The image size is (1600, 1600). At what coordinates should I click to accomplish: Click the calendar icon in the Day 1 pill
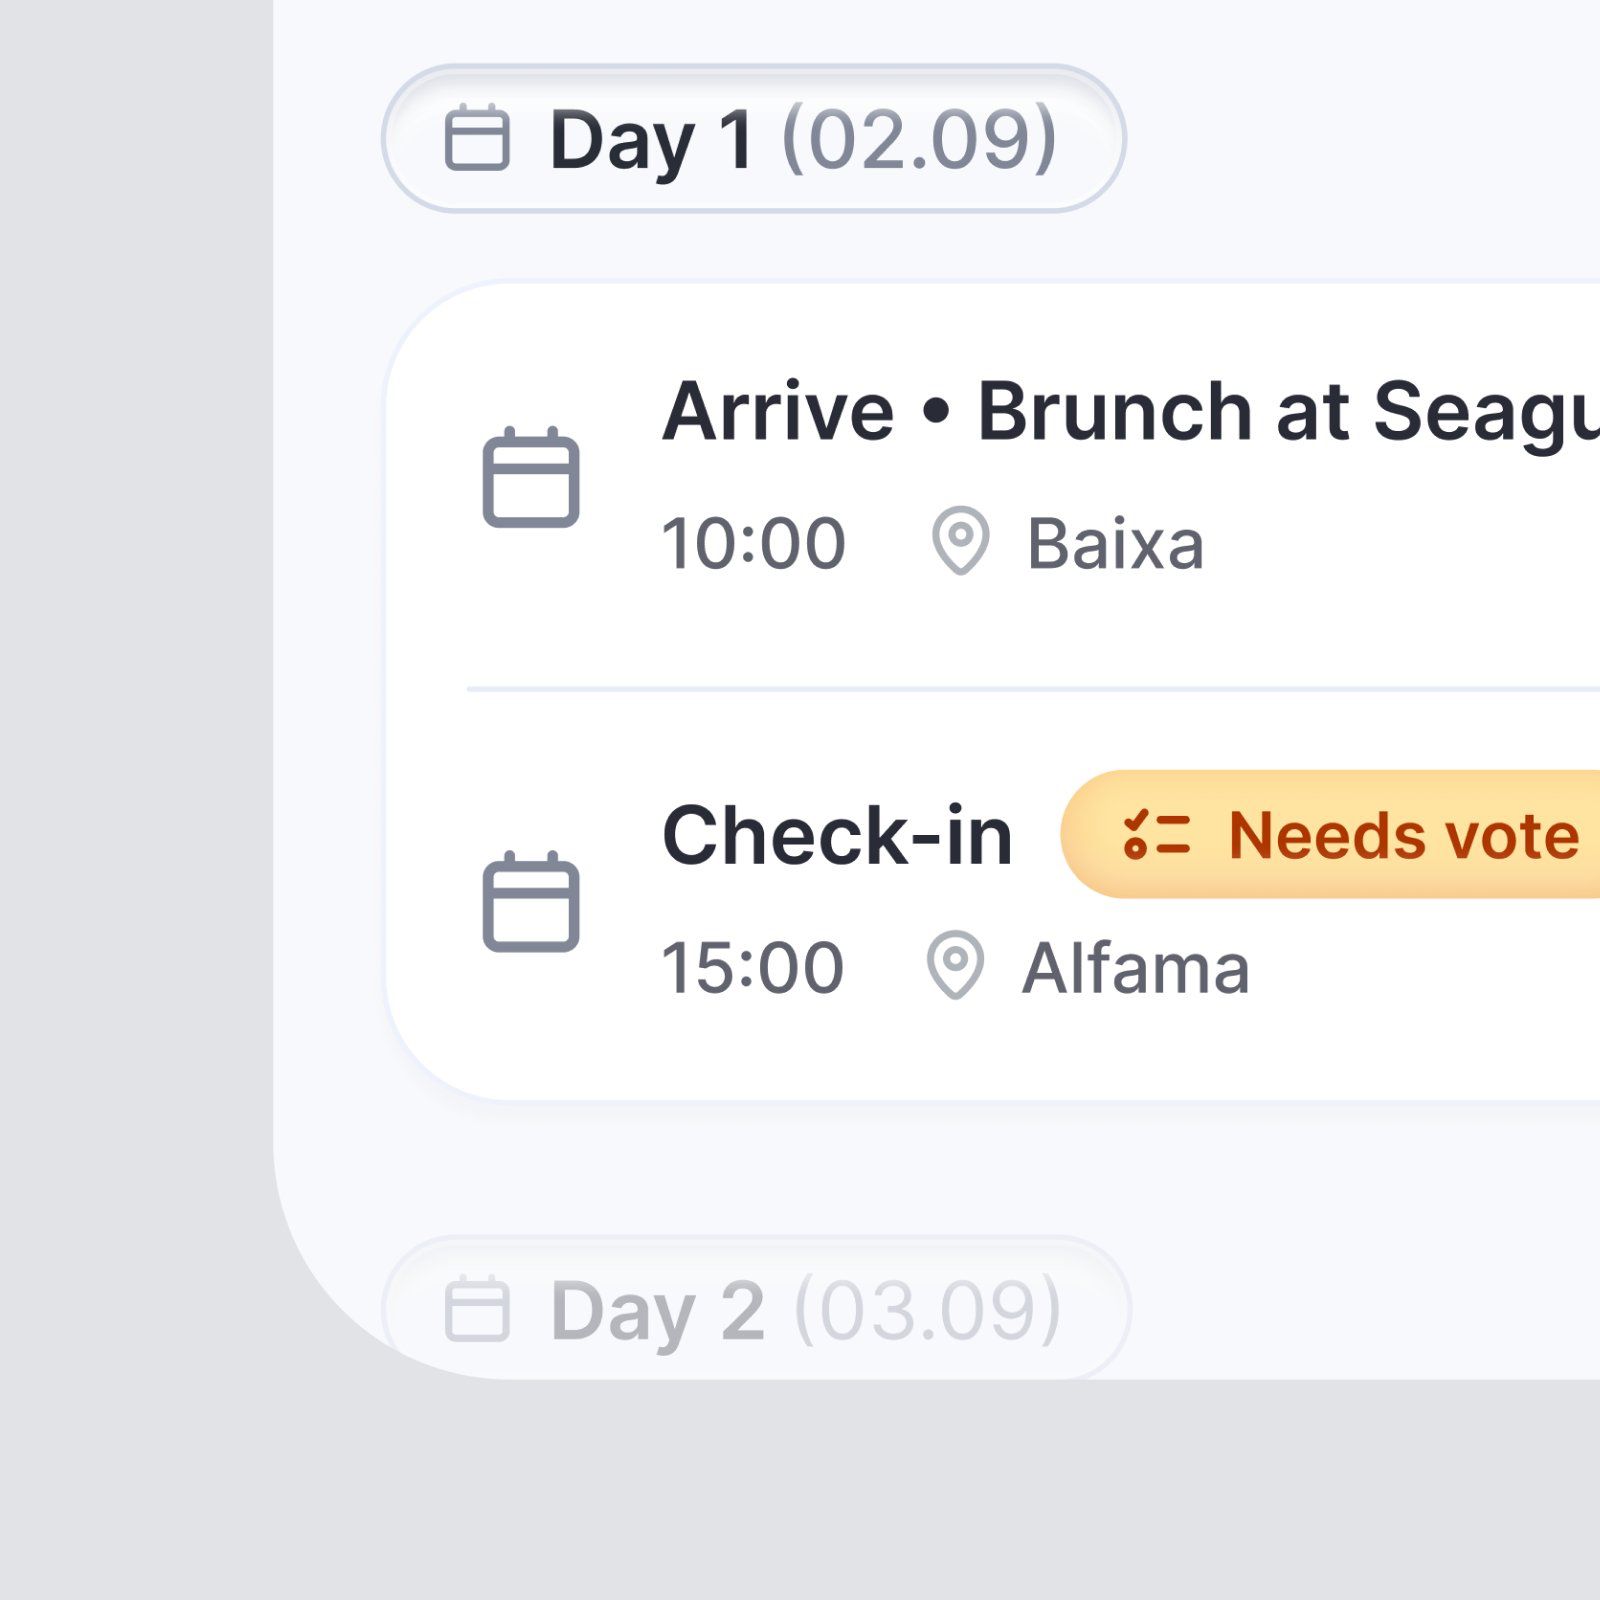(477, 138)
